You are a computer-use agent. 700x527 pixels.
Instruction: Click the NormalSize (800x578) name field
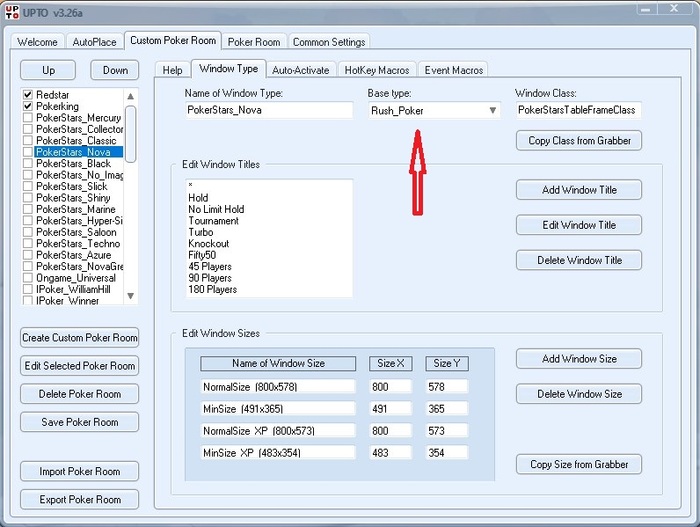[x=278, y=387]
